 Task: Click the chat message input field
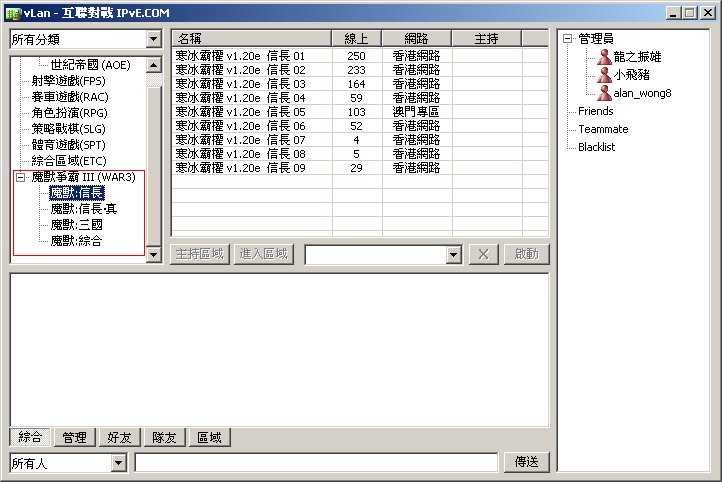coord(316,463)
